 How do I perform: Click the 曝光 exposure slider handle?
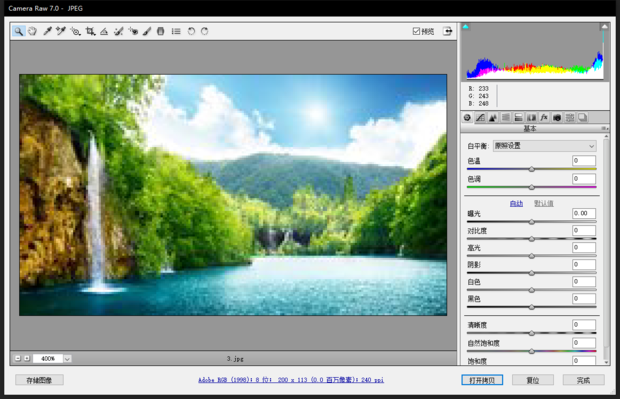coord(532,222)
